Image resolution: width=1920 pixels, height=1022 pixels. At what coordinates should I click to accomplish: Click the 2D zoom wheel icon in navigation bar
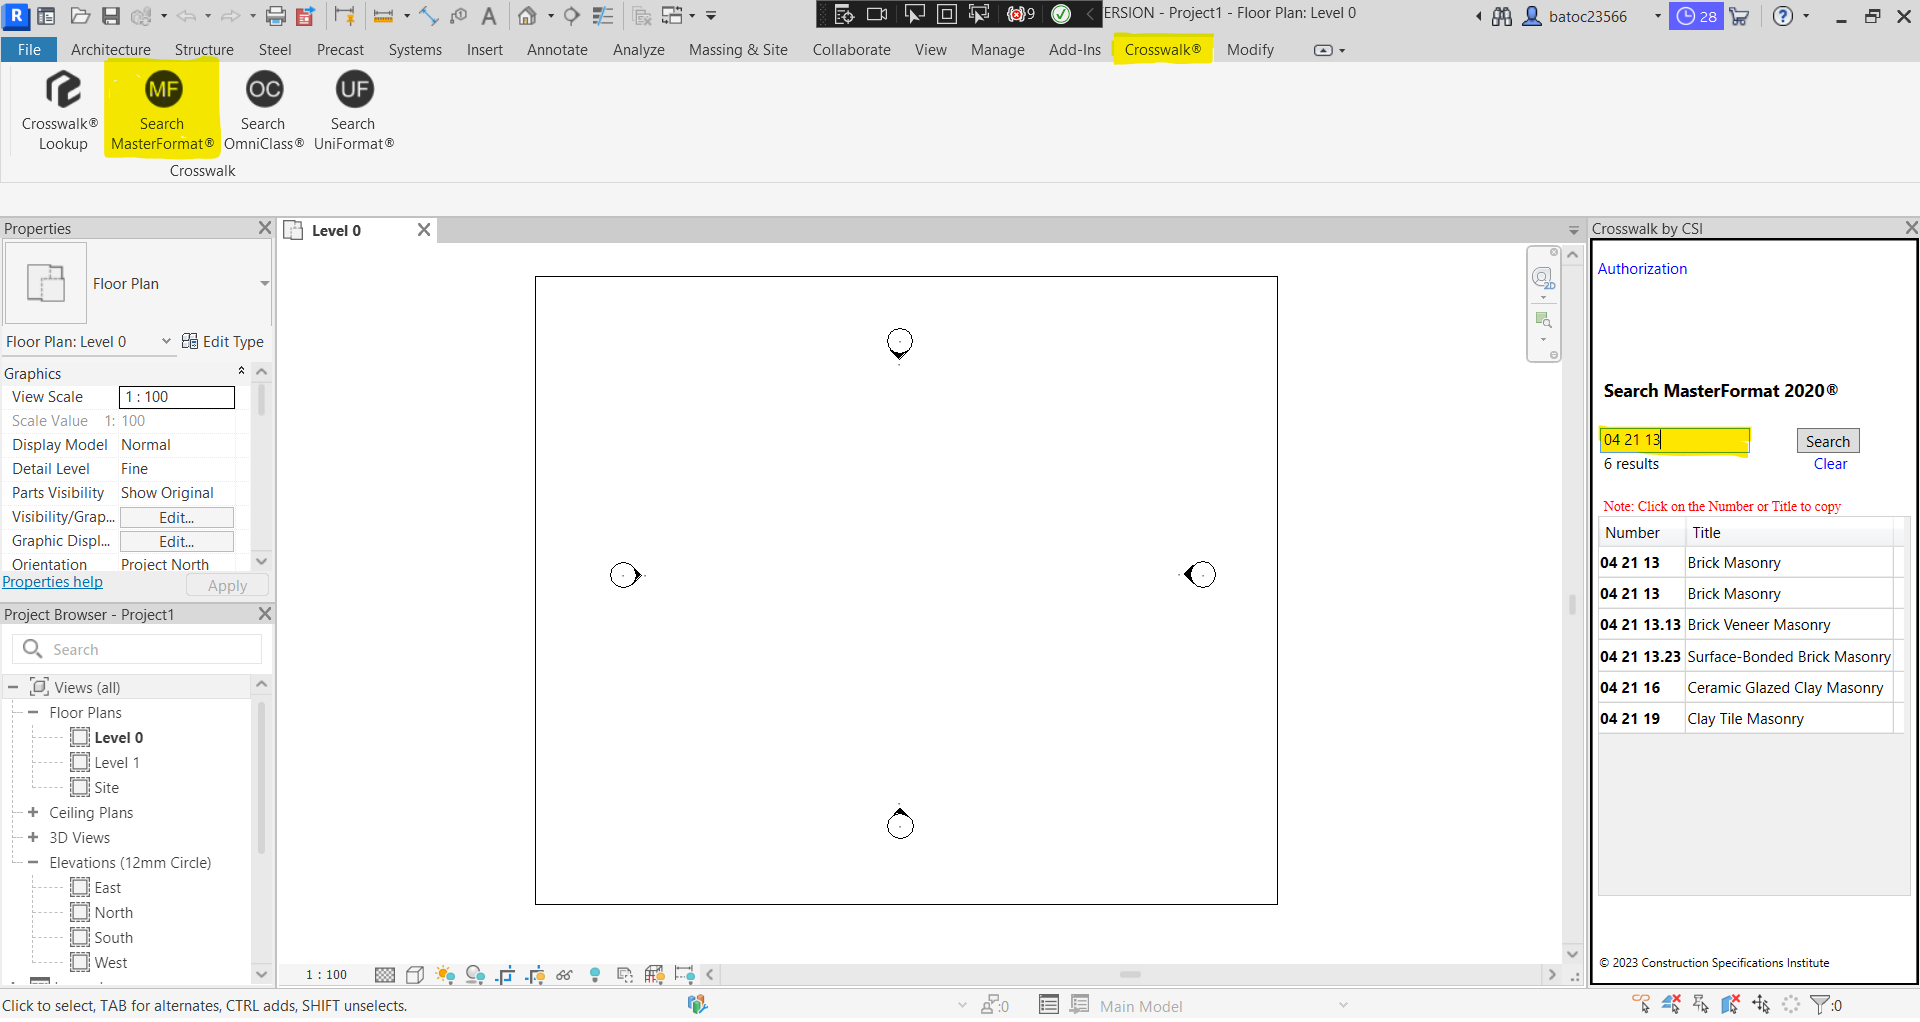(x=1543, y=279)
